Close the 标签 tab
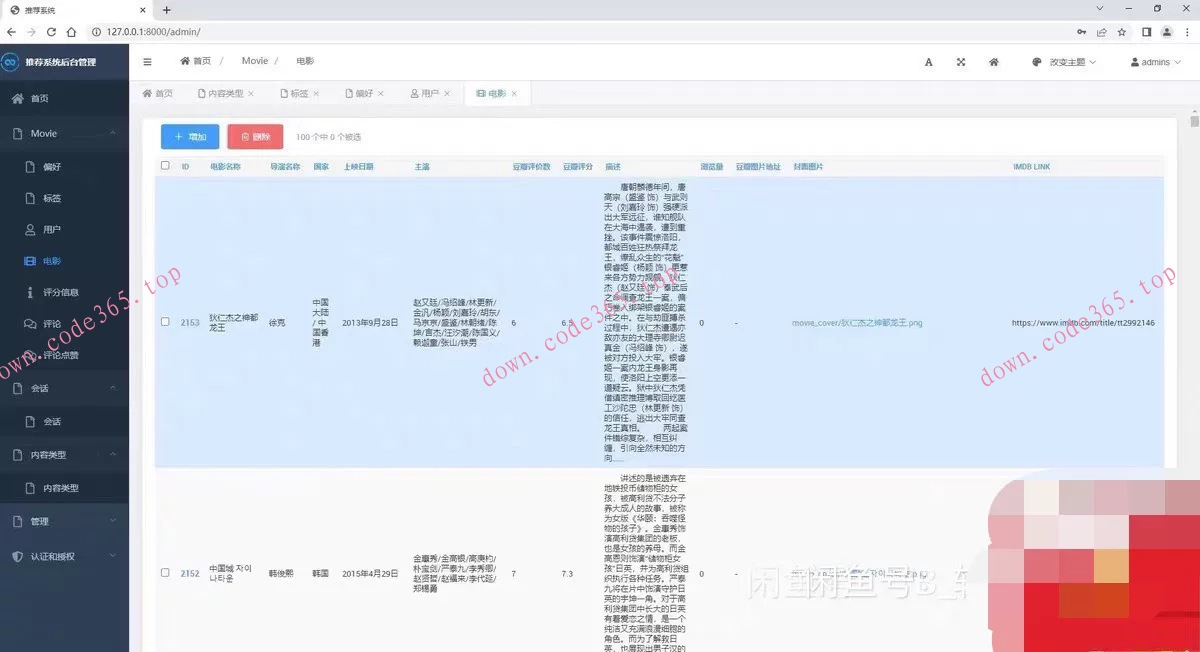 (x=316, y=93)
